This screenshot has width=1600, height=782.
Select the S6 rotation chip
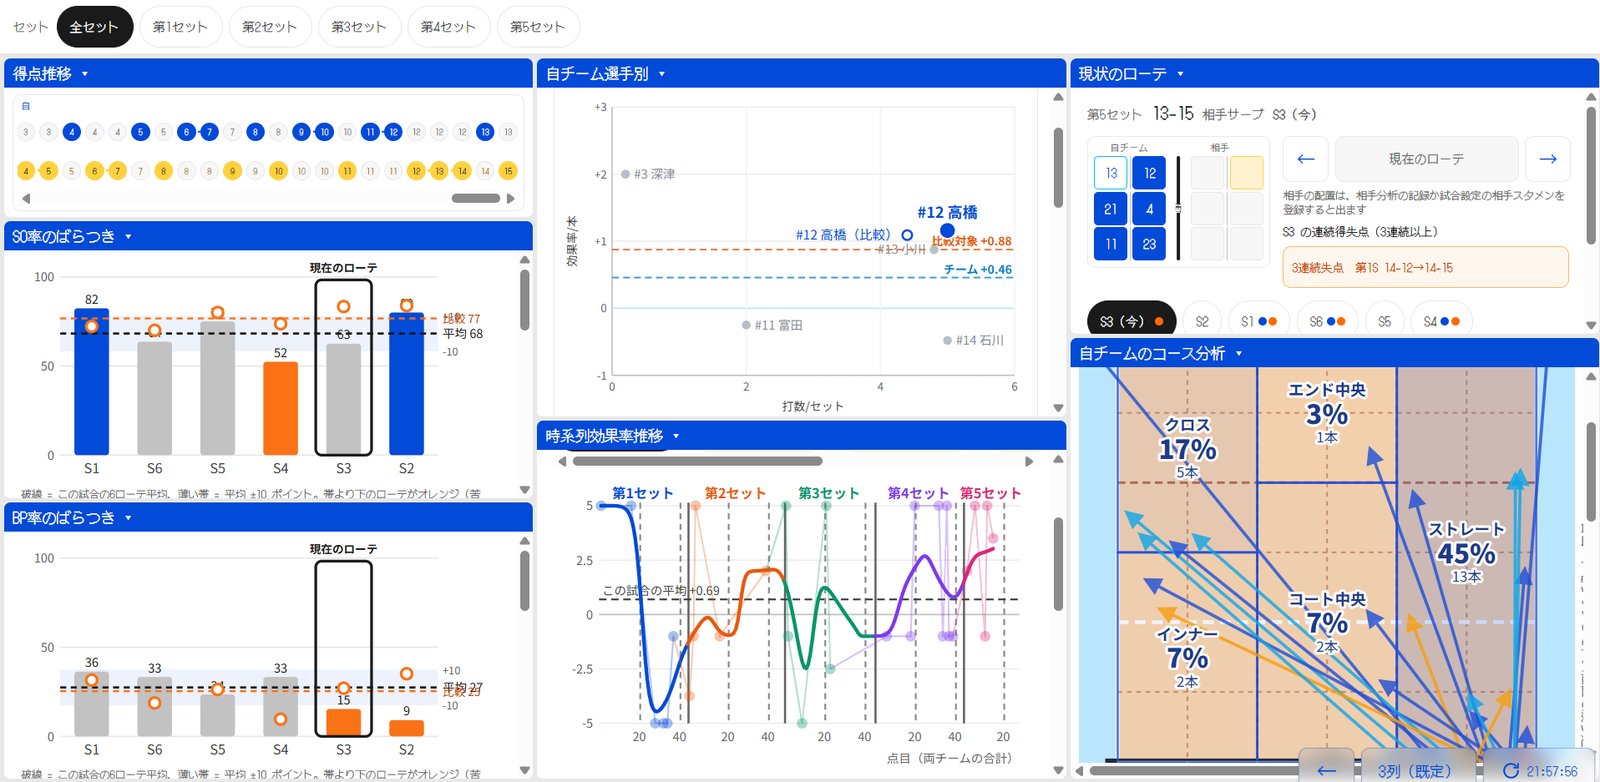click(1327, 321)
